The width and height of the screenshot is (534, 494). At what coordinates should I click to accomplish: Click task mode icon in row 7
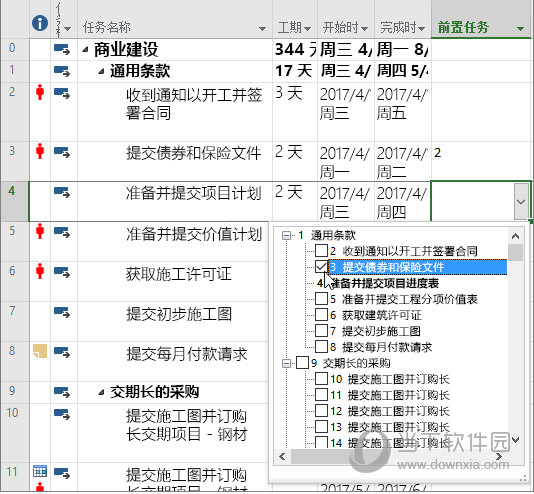click(62, 313)
